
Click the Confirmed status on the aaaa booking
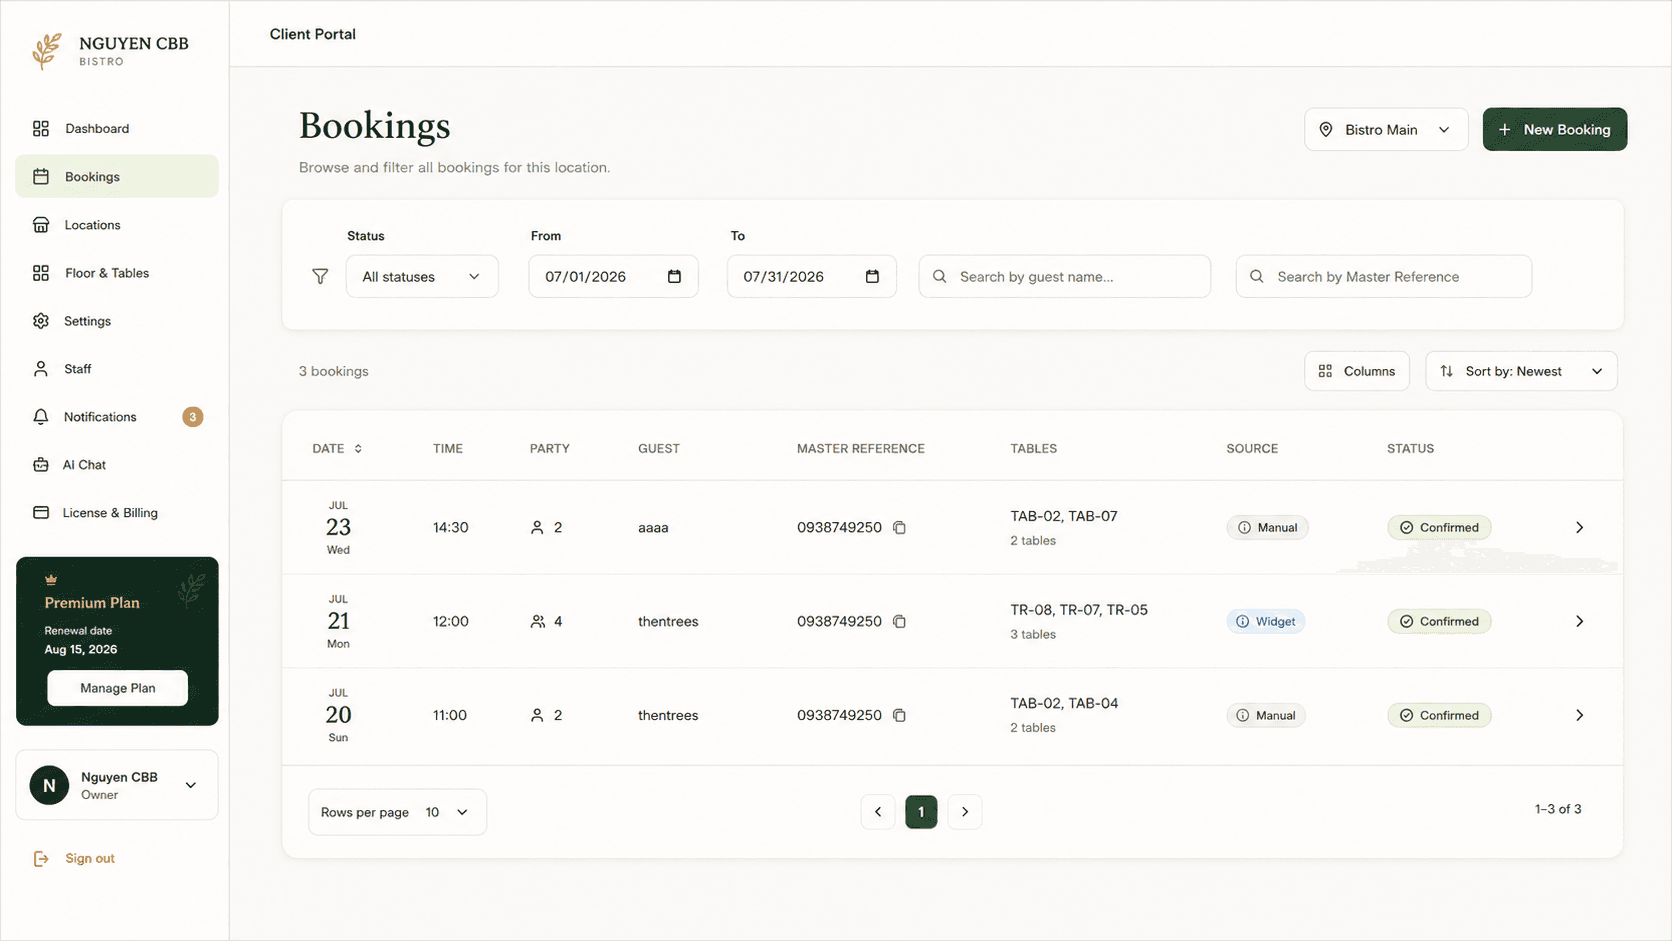click(x=1439, y=528)
